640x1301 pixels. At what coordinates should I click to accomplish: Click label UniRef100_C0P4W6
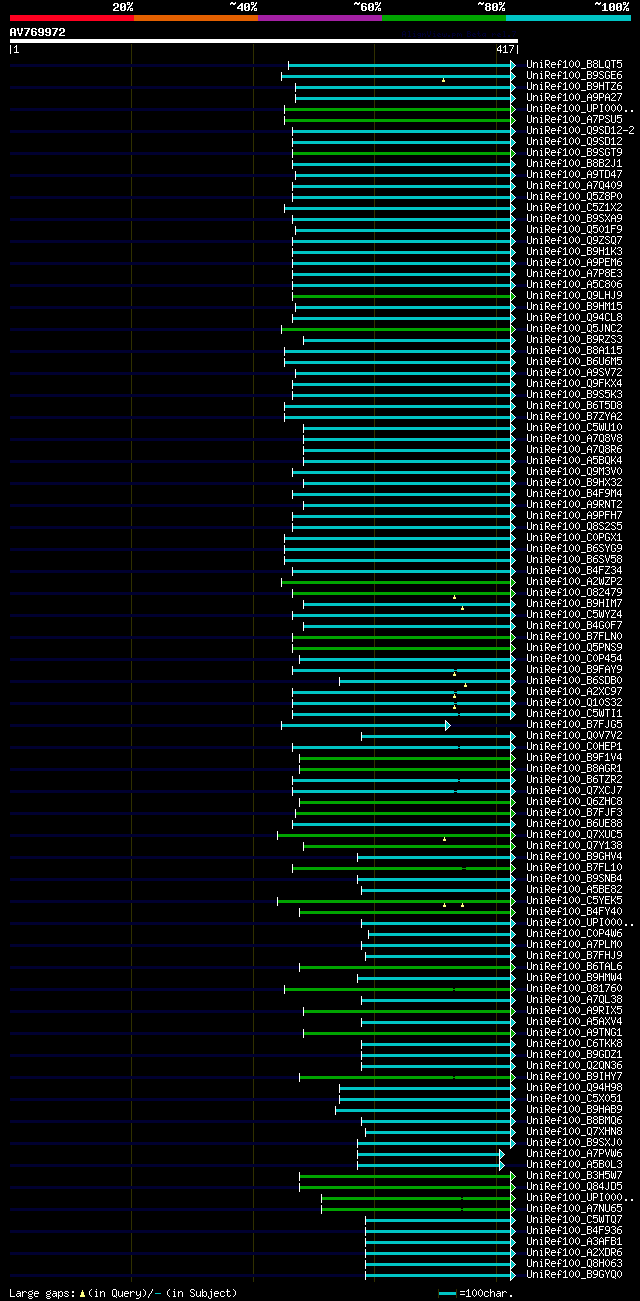(x=574, y=933)
